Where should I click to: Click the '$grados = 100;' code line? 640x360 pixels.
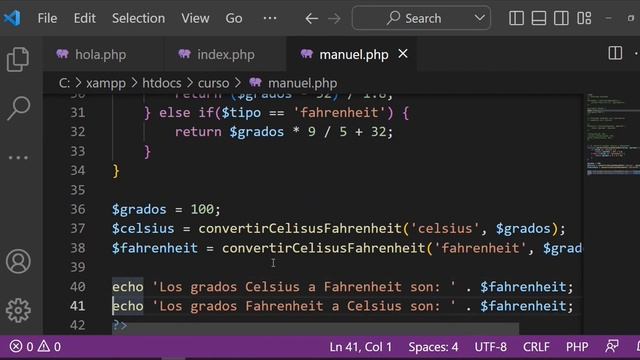click(166, 209)
